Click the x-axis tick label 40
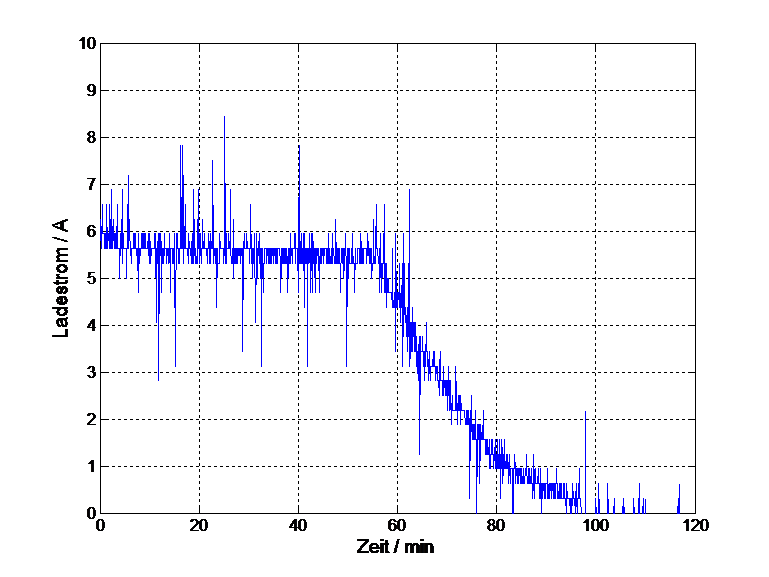The width and height of the screenshot is (769, 577). point(298,525)
